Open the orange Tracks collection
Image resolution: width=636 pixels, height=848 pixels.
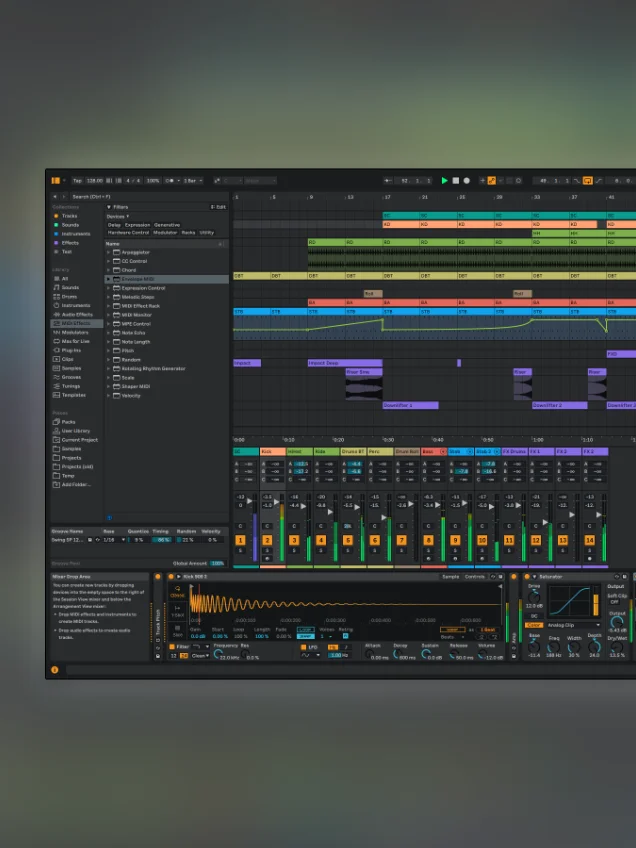click(69, 216)
